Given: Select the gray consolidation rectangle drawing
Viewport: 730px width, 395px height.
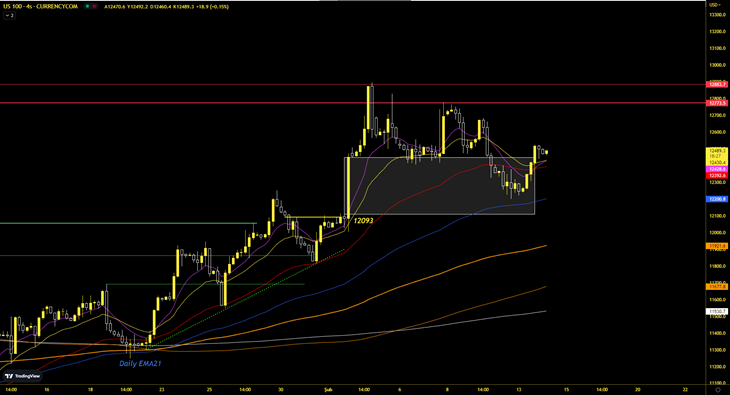Looking at the screenshot, I should (439, 186).
